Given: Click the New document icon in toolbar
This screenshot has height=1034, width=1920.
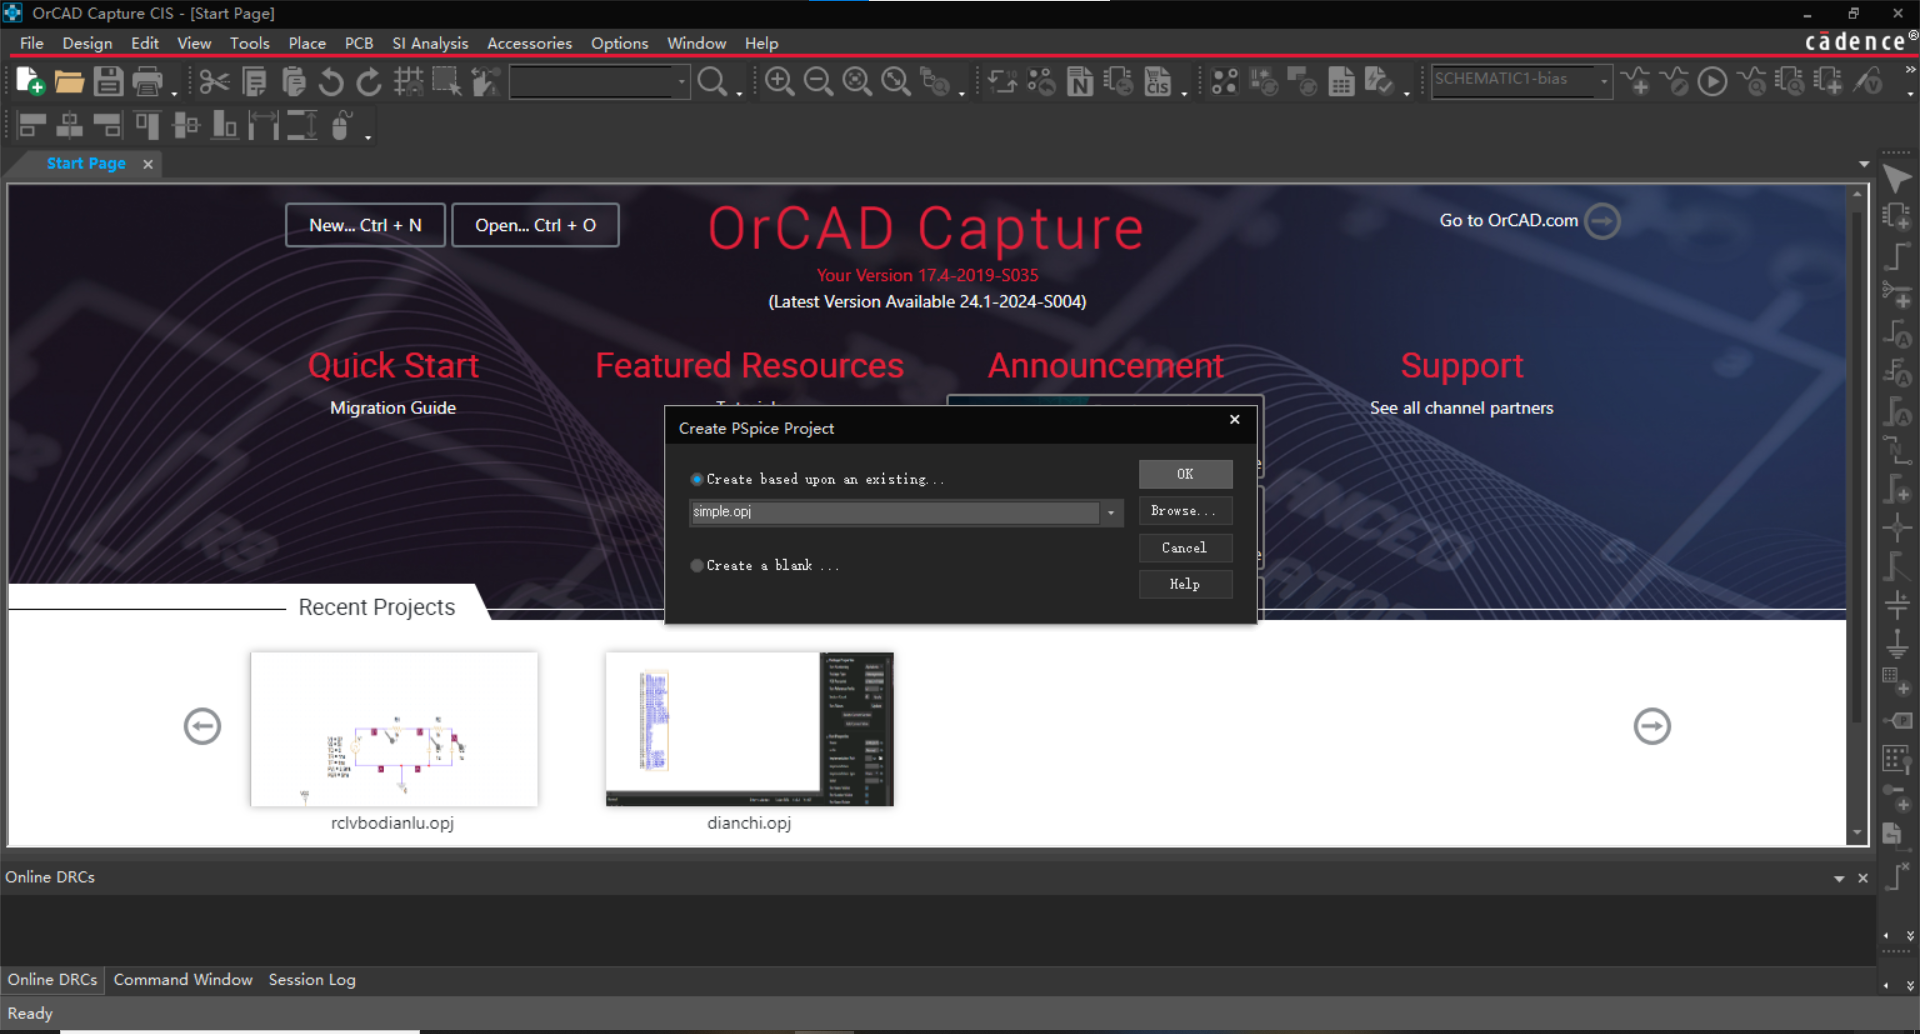Looking at the screenshot, I should tap(30, 81).
